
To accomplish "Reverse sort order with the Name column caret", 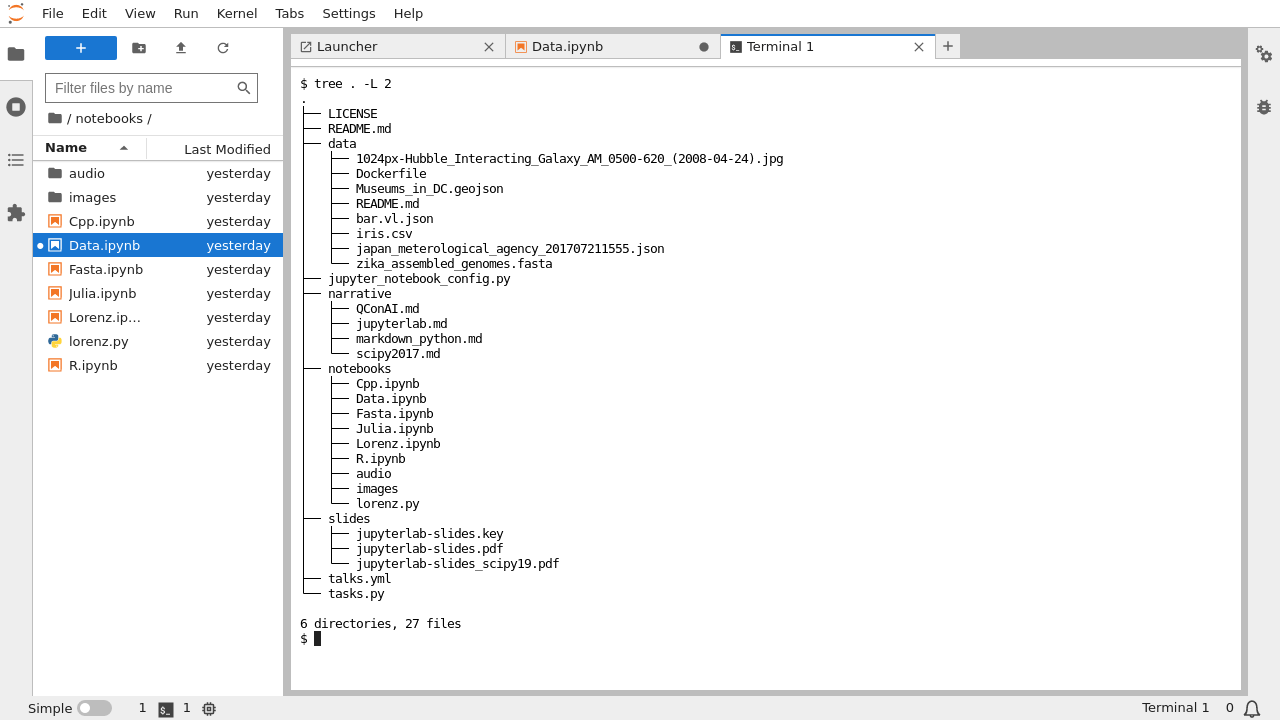I will tap(124, 147).
